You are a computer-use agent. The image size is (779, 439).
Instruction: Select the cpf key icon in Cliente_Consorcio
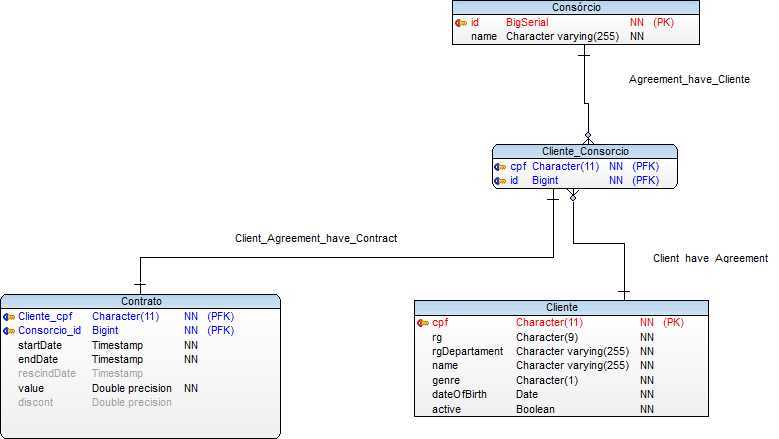click(500, 167)
